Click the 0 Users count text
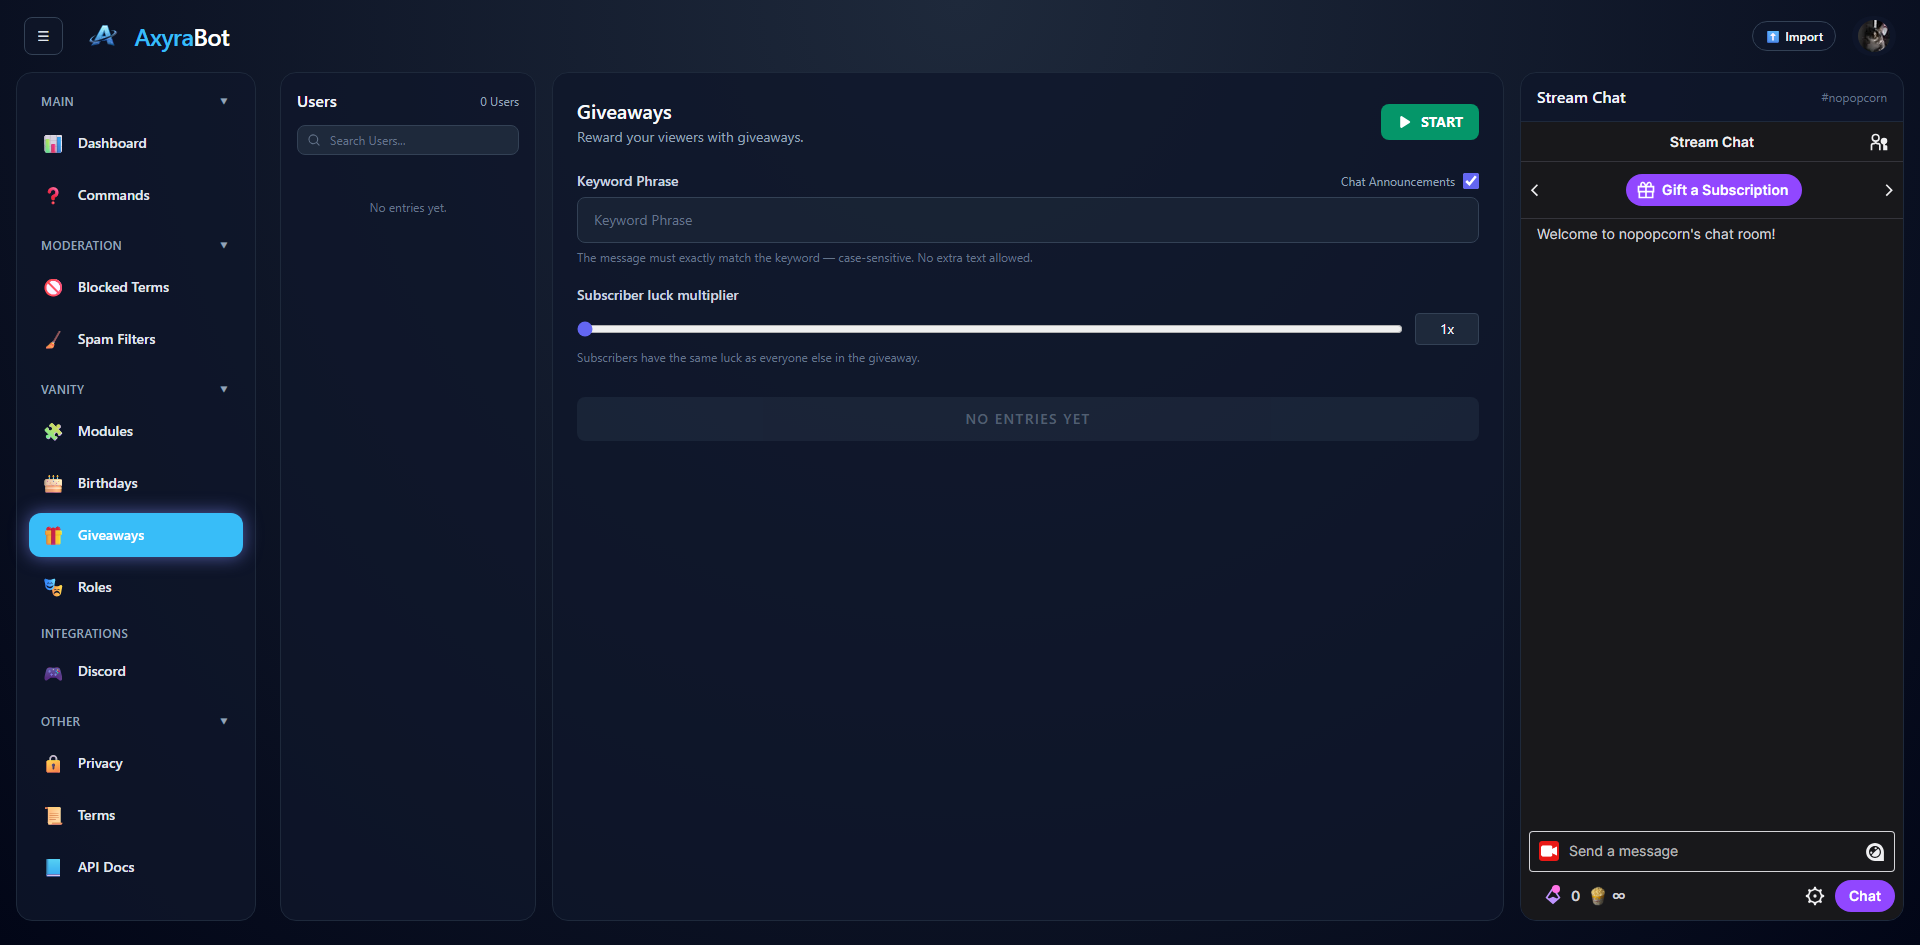 pos(499,102)
